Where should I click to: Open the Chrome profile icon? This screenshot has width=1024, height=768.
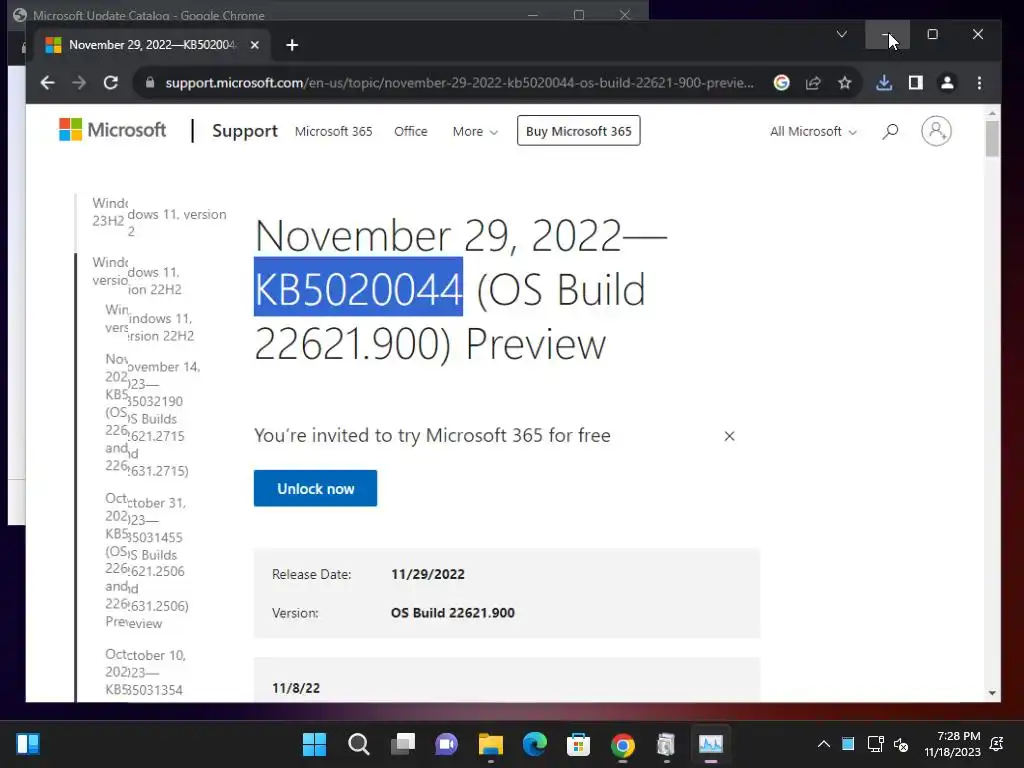(947, 83)
